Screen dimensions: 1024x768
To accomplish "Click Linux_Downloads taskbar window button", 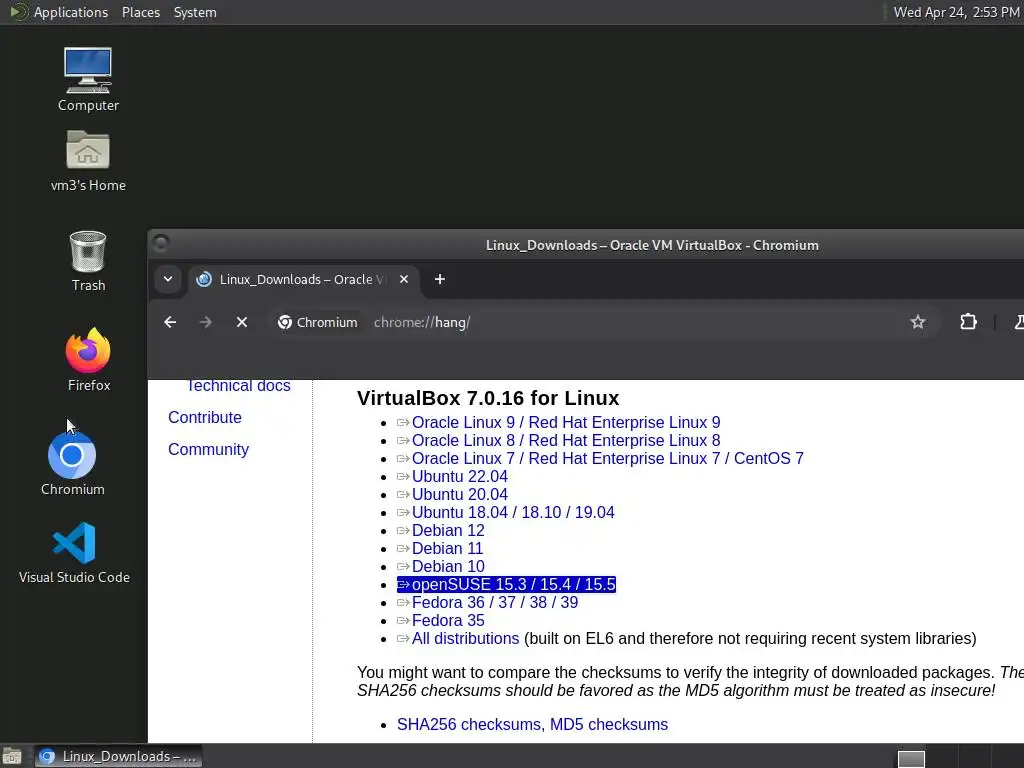I will [118, 756].
